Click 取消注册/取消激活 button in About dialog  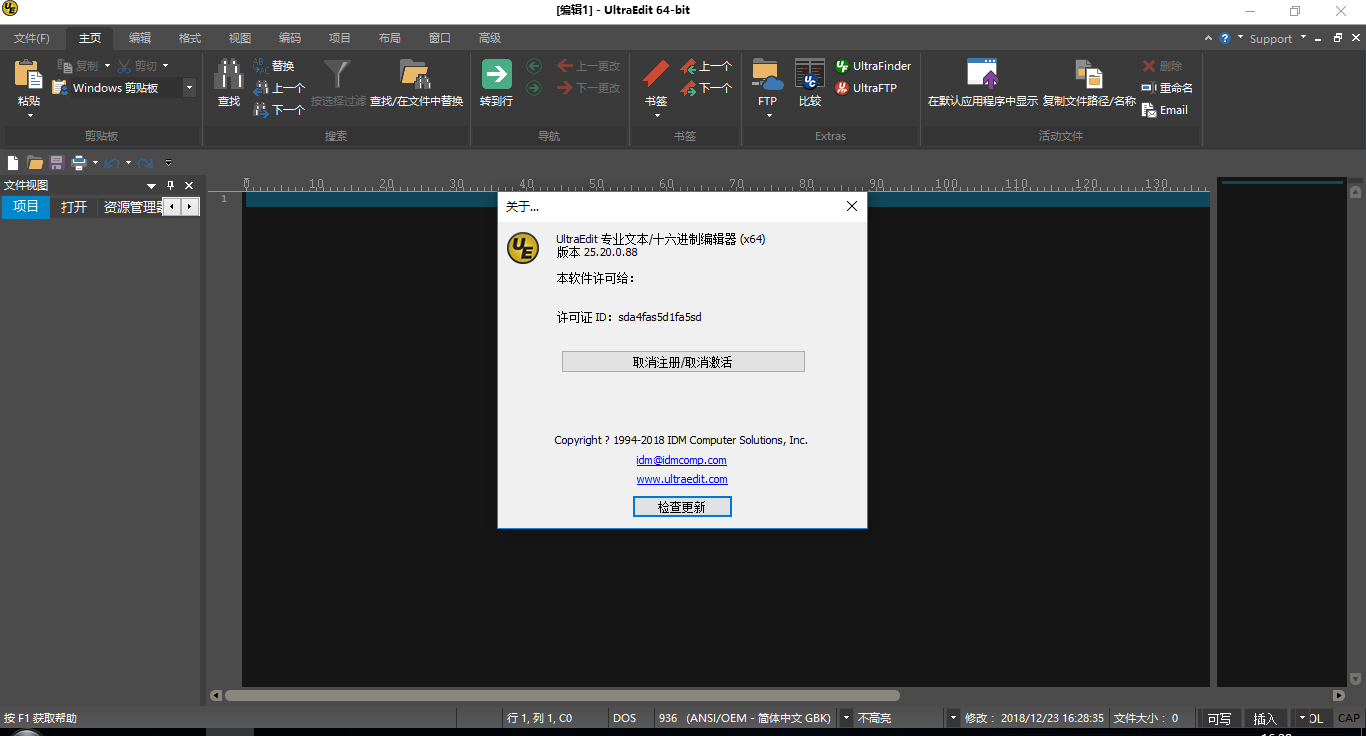[x=683, y=362]
